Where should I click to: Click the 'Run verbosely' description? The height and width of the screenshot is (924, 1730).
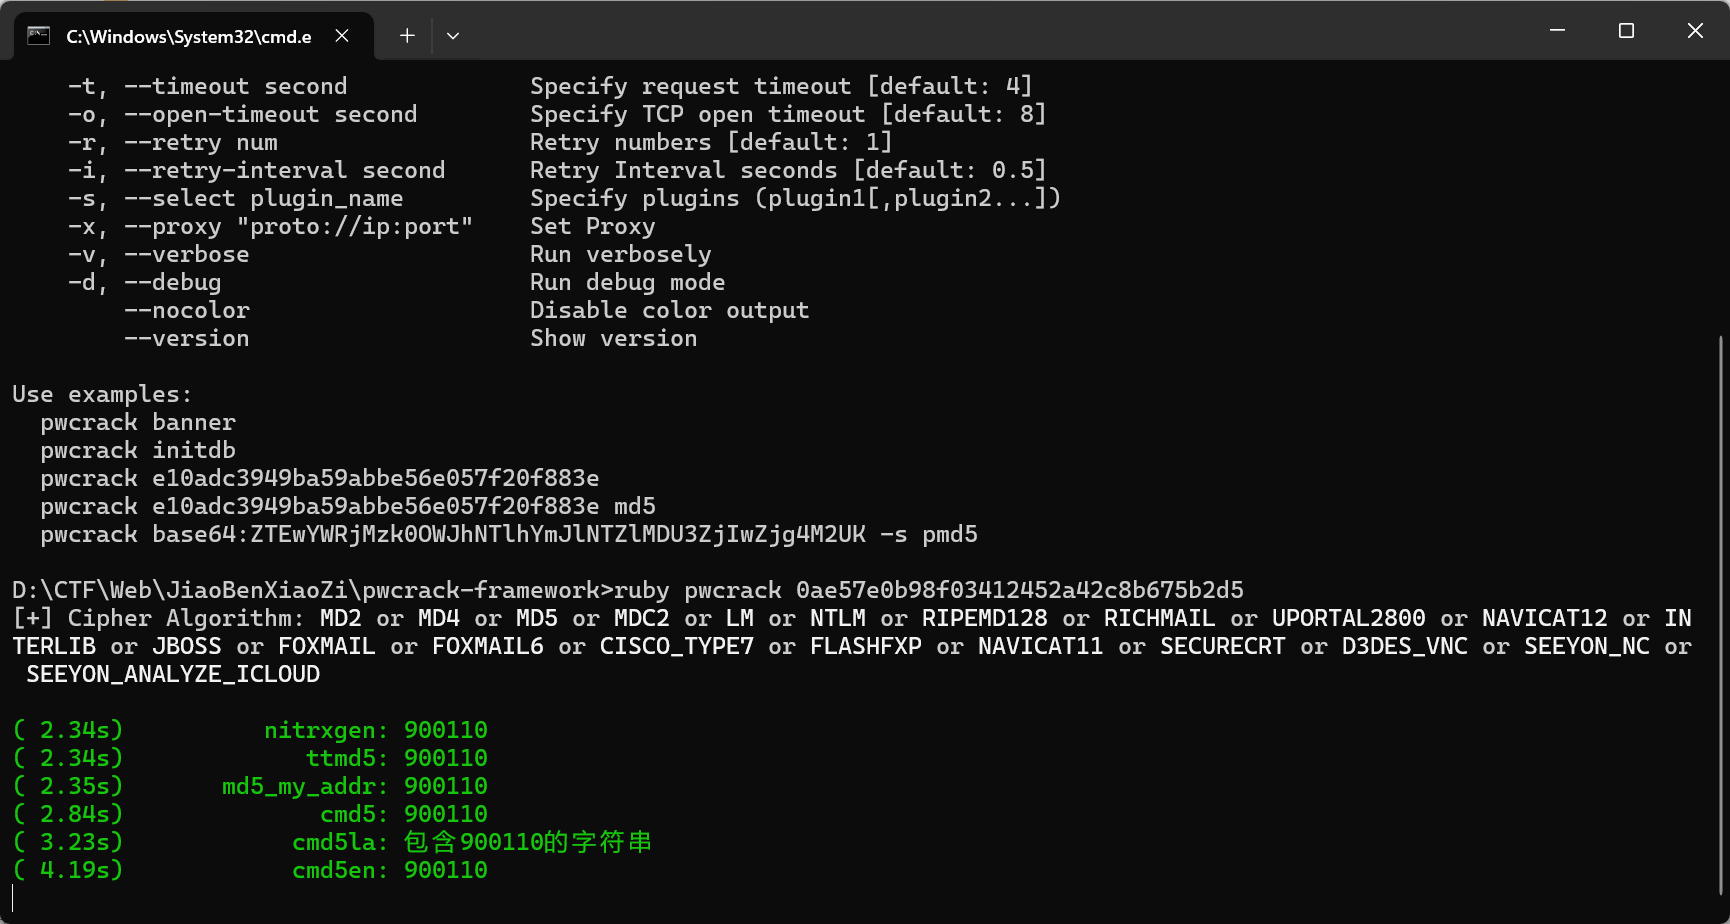[x=621, y=255]
